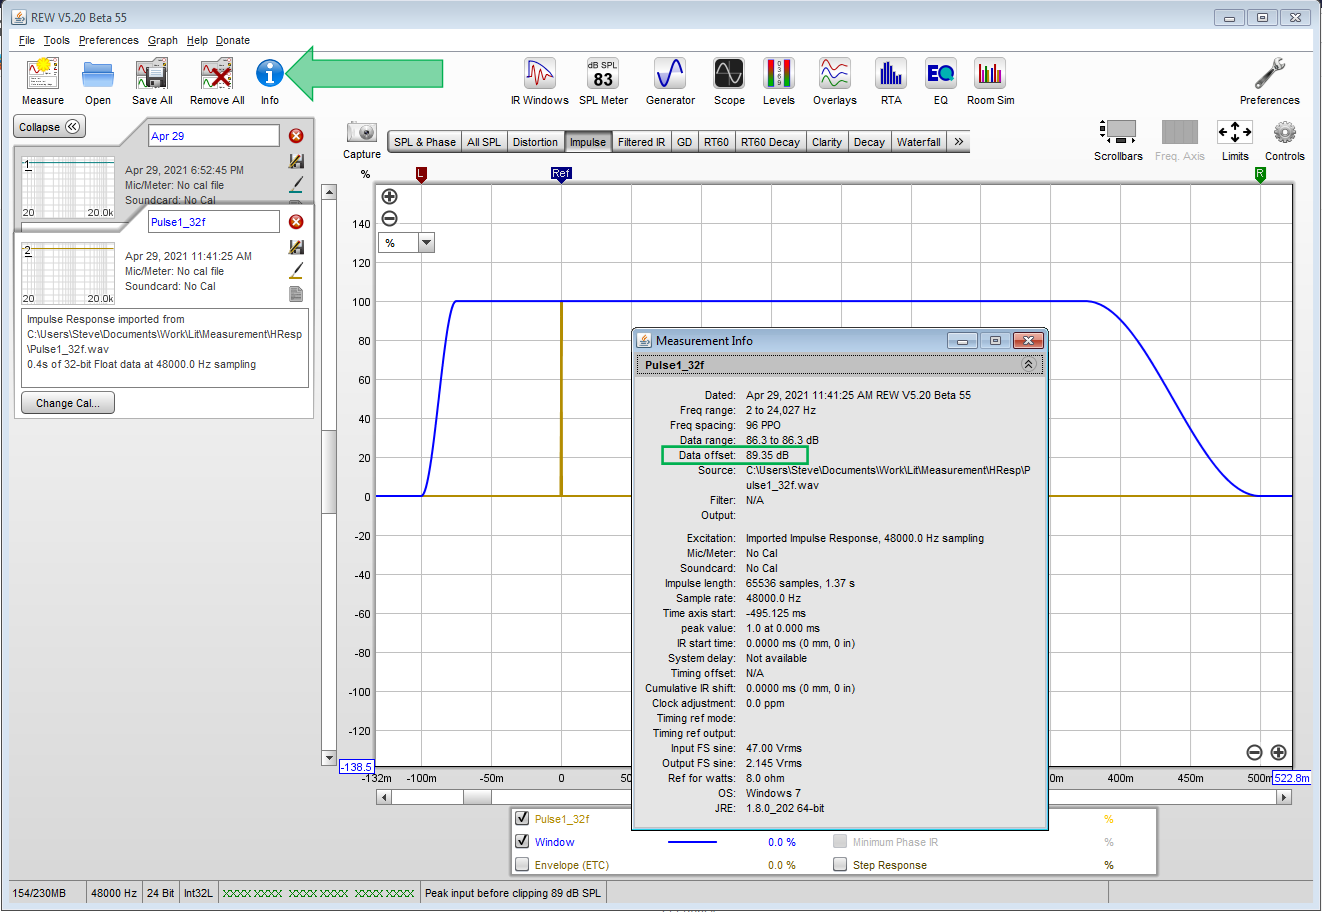Open the Donate menu
The image size is (1322, 912).
coord(233,40)
